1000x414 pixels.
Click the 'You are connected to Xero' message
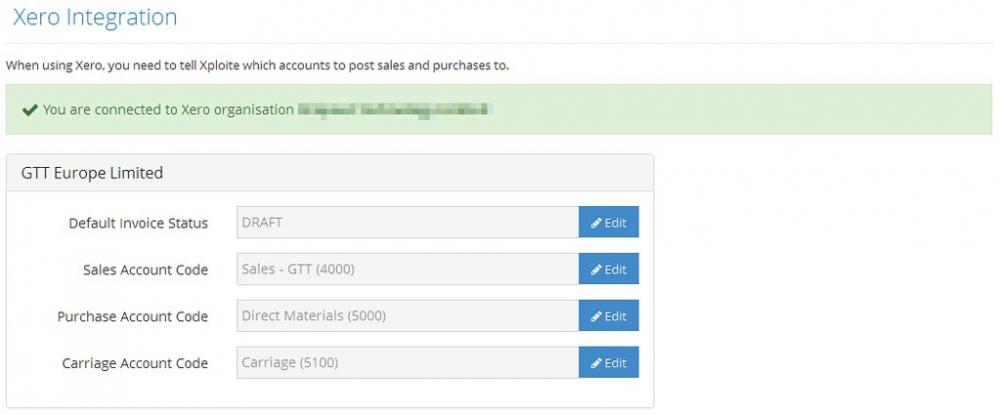168,110
